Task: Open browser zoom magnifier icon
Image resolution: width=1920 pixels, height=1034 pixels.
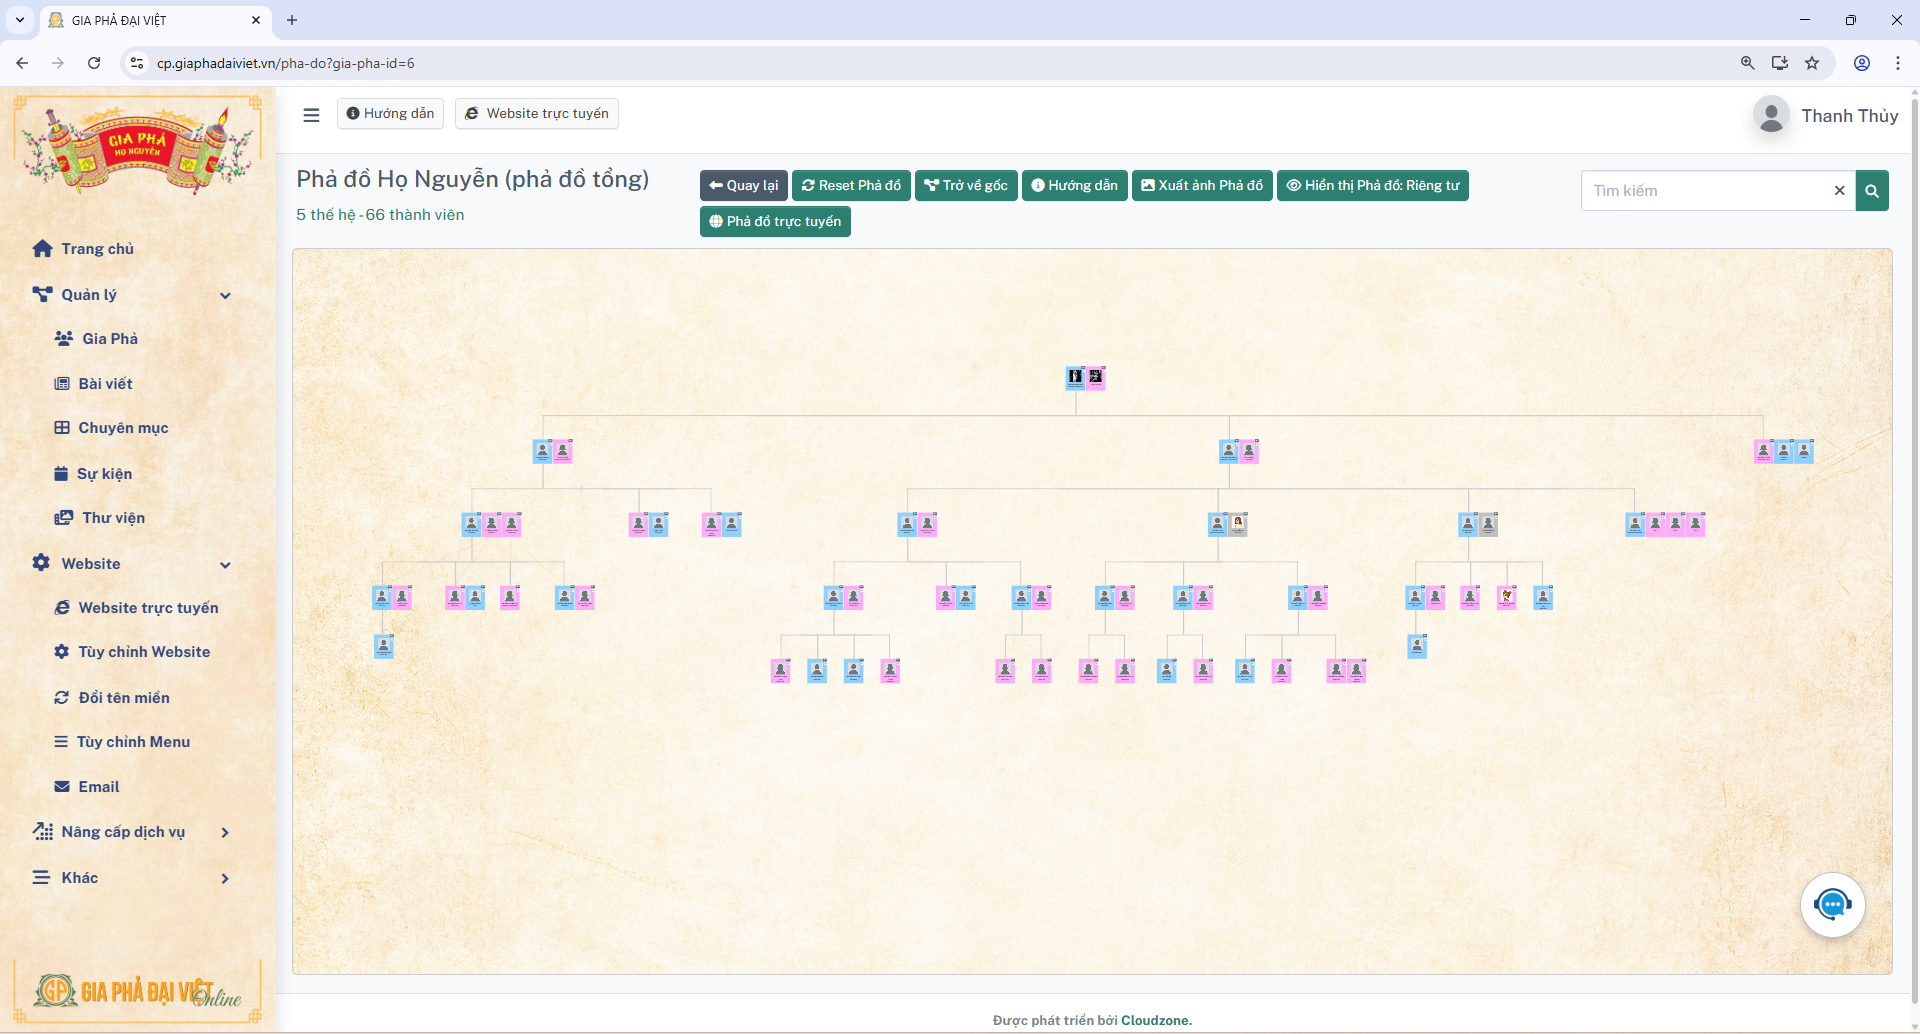Action: (x=1747, y=63)
